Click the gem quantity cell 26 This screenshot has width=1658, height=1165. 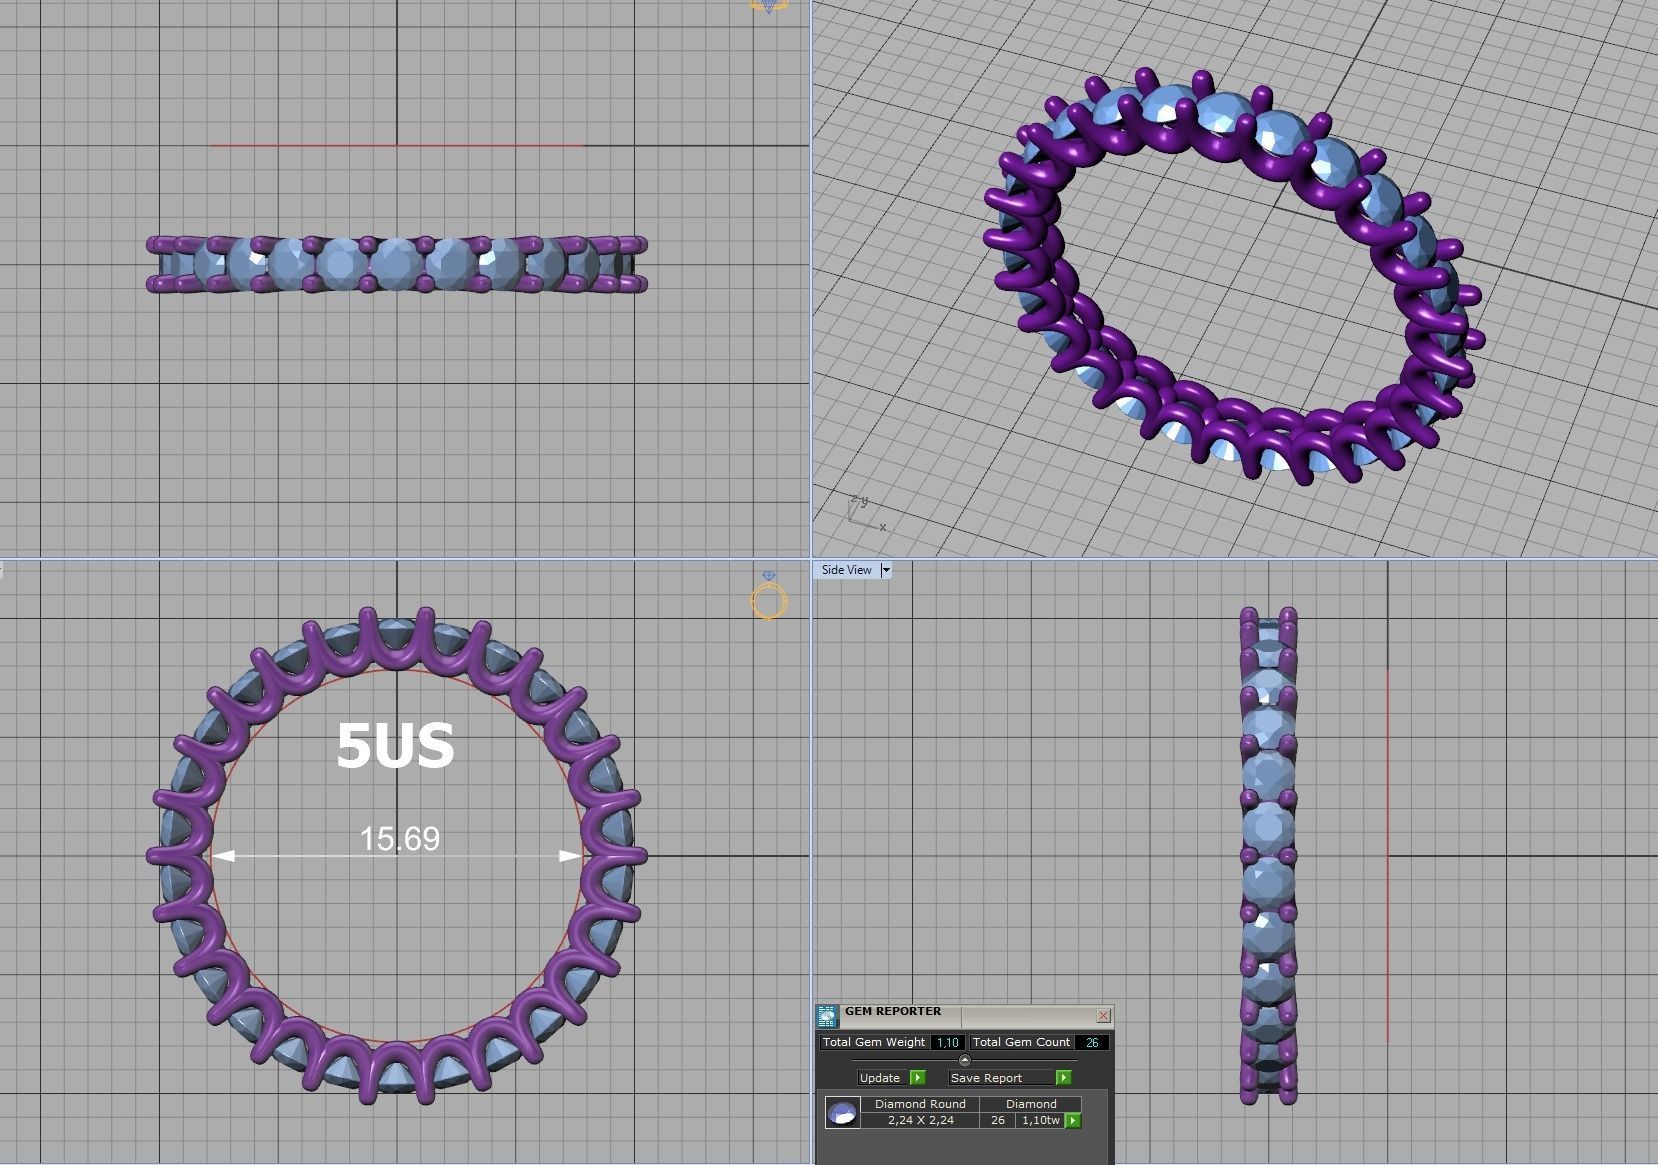[x=997, y=1120]
